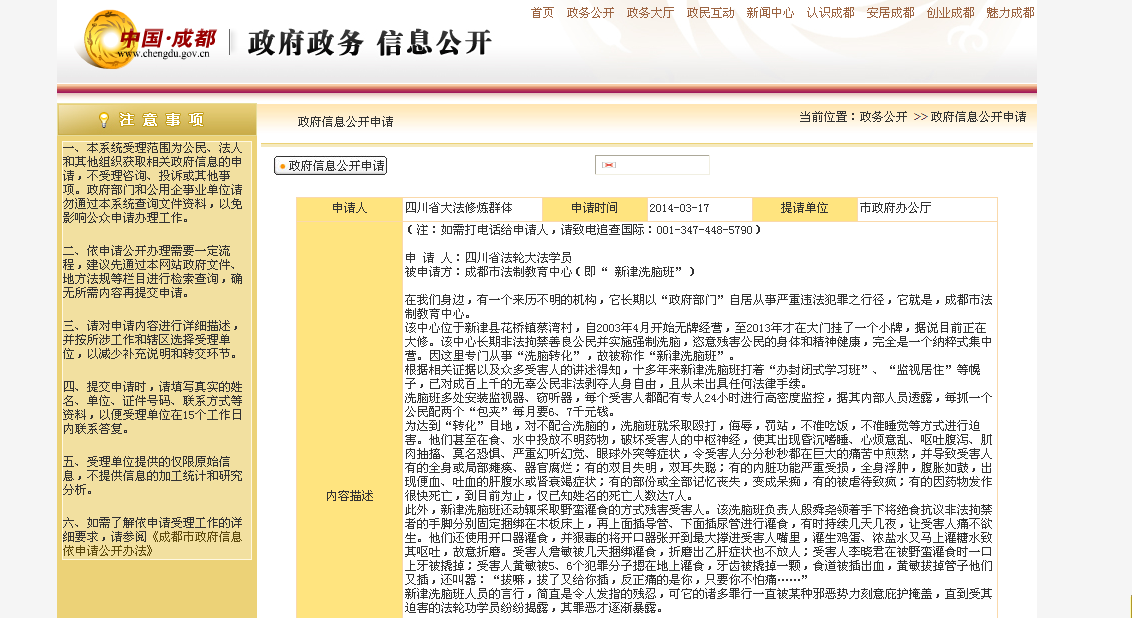Go to 政务大厅 in the top navigation
Viewport: 1132px width, 618px height.
(650, 13)
